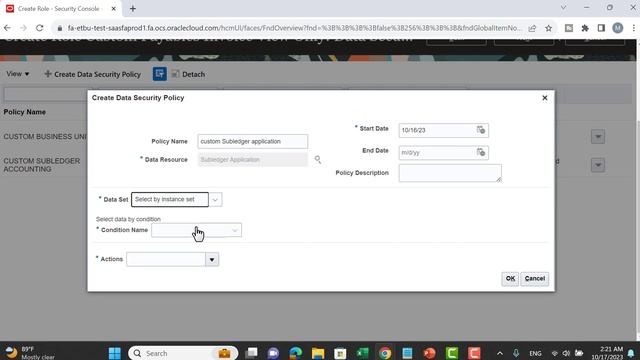Click the Policy Description text area

[450, 173]
